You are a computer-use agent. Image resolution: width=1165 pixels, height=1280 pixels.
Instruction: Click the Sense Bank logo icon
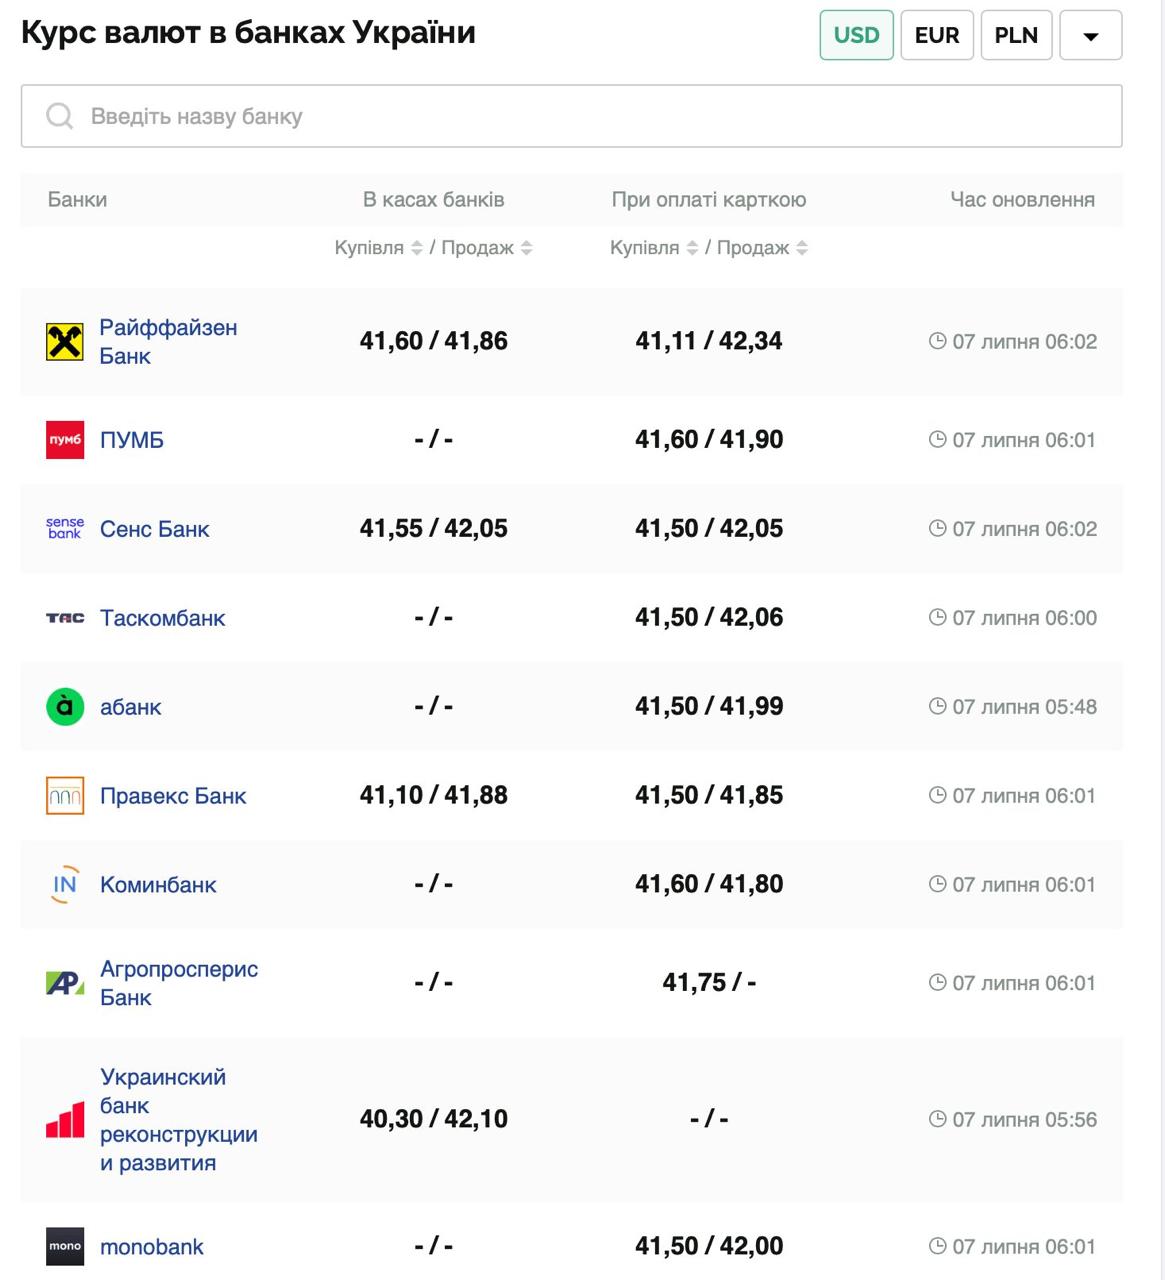(x=65, y=529)
